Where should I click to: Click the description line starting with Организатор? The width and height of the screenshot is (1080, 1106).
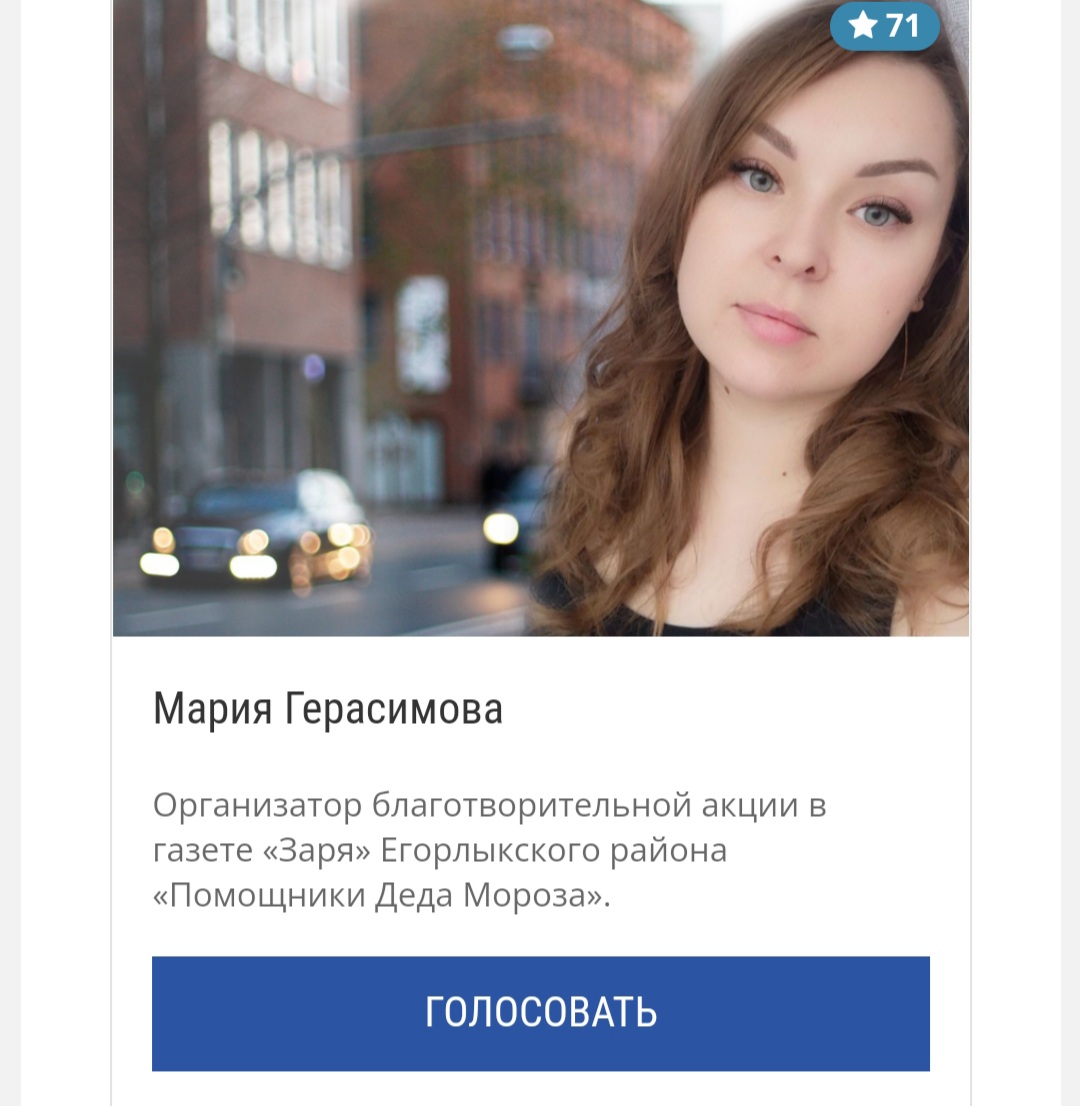489,805
